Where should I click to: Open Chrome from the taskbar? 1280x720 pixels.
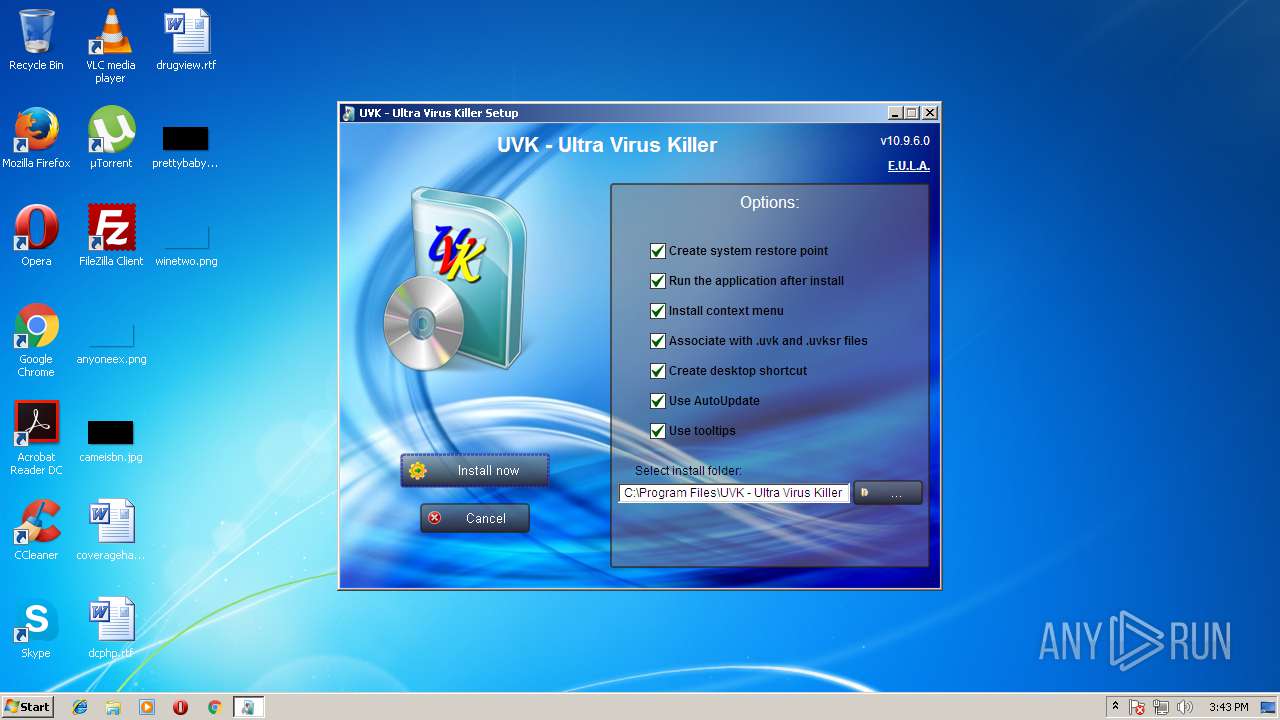tap(214, 707)
